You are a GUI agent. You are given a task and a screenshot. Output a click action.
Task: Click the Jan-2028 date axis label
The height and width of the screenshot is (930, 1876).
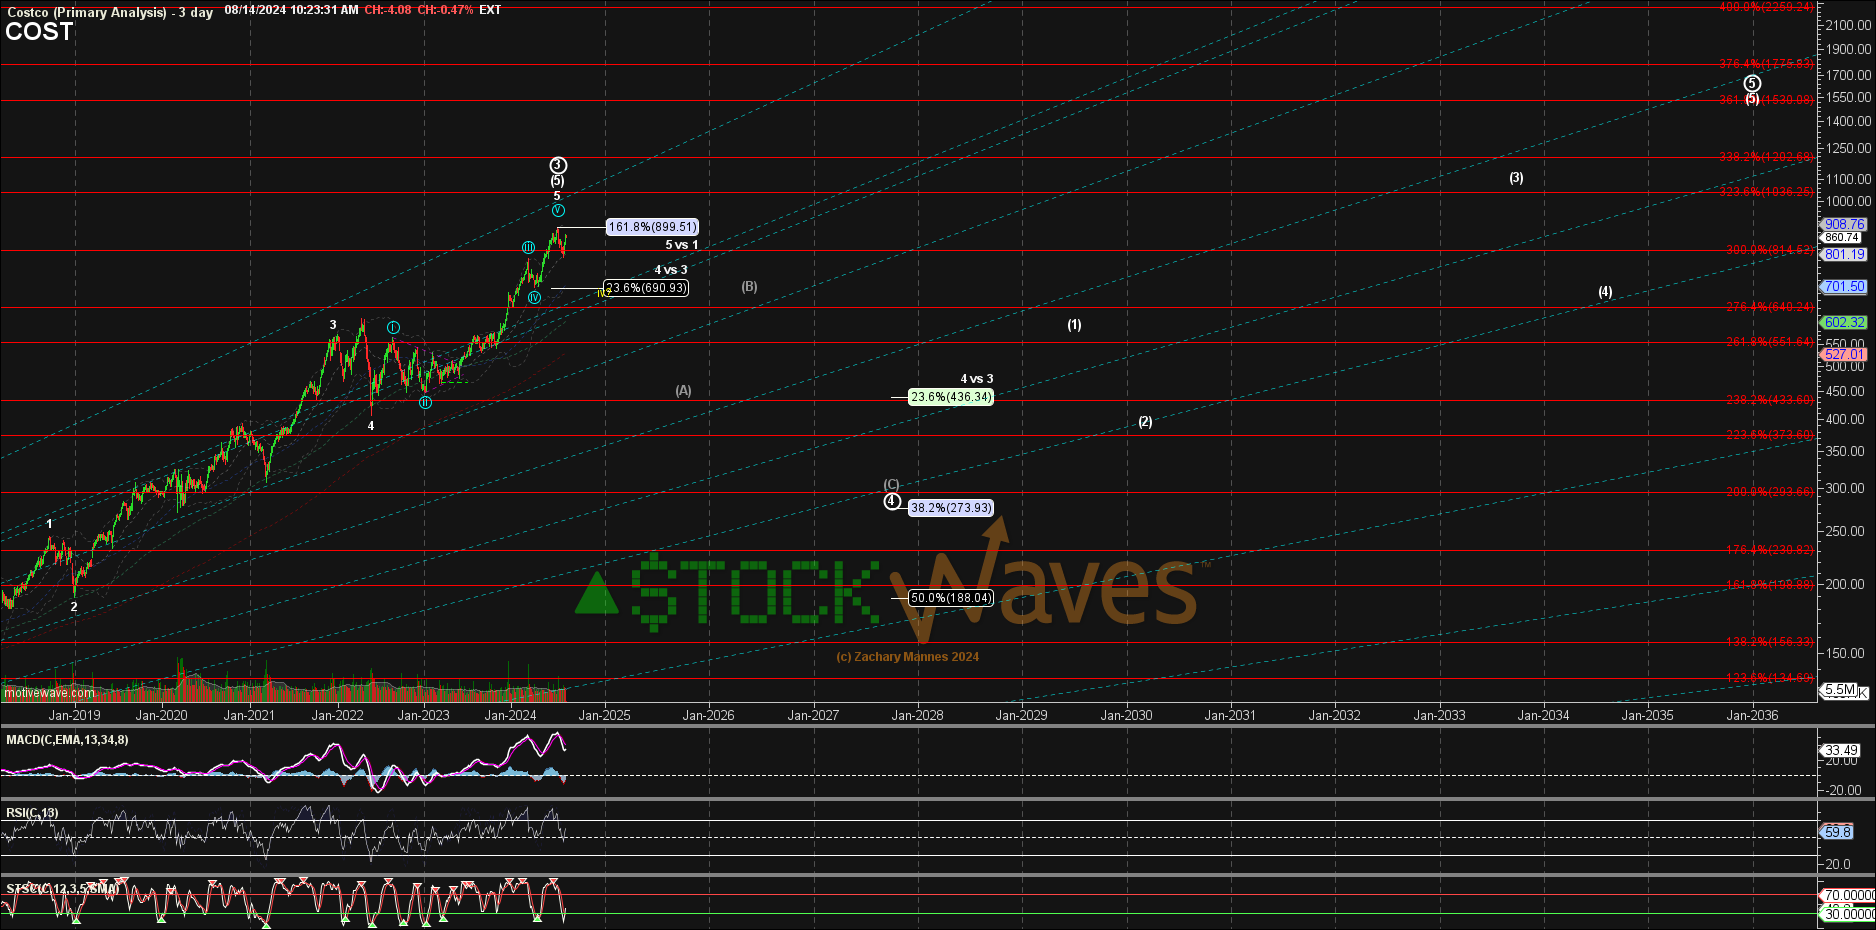point(917,715)
